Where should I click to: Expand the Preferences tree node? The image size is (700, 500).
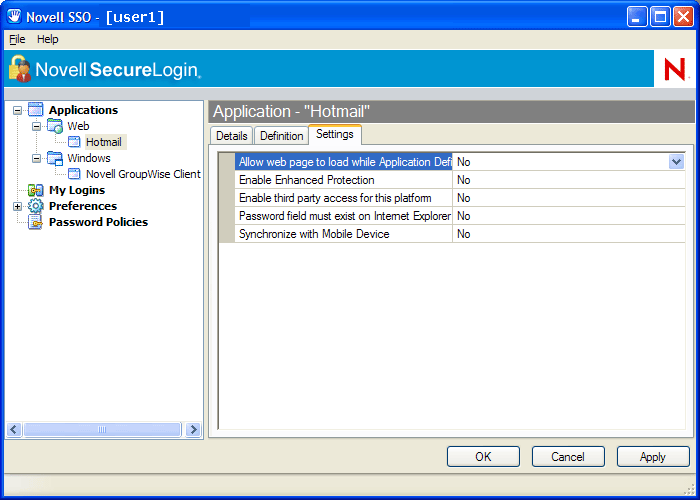(17, 206)
